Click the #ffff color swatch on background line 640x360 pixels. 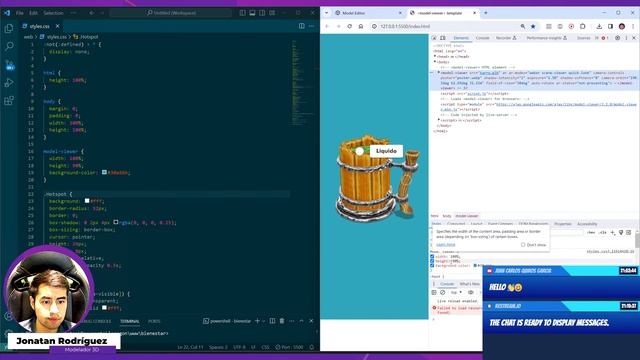pos(87,201)
